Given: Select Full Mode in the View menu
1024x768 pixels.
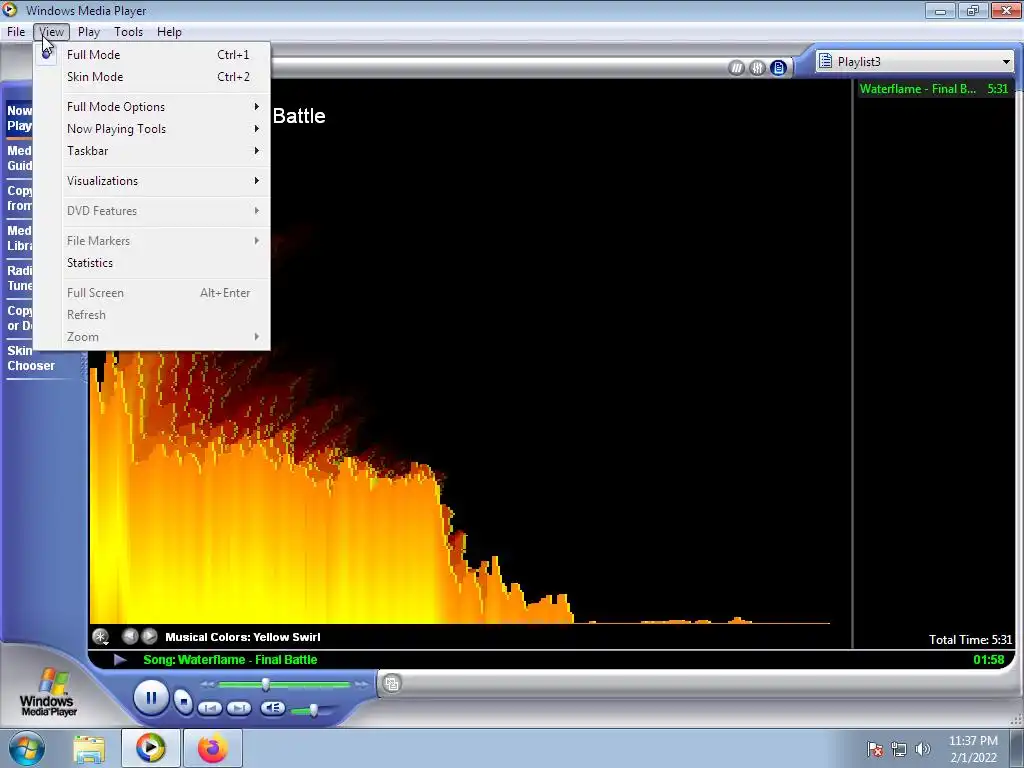Looking at the screenshot, I should pos(152,55).
